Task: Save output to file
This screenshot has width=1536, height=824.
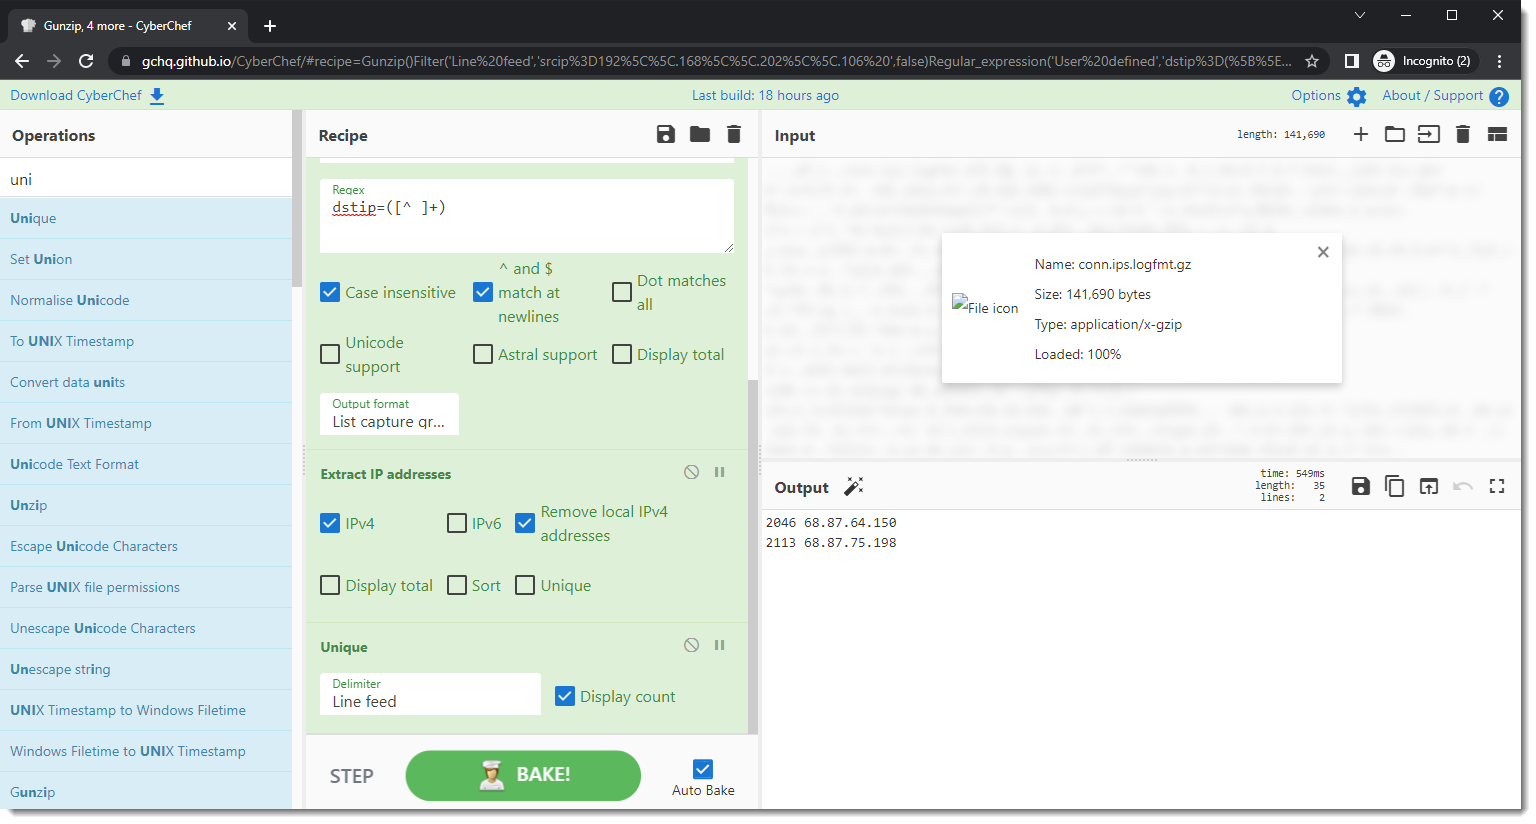Action: tap(1360, 486)
